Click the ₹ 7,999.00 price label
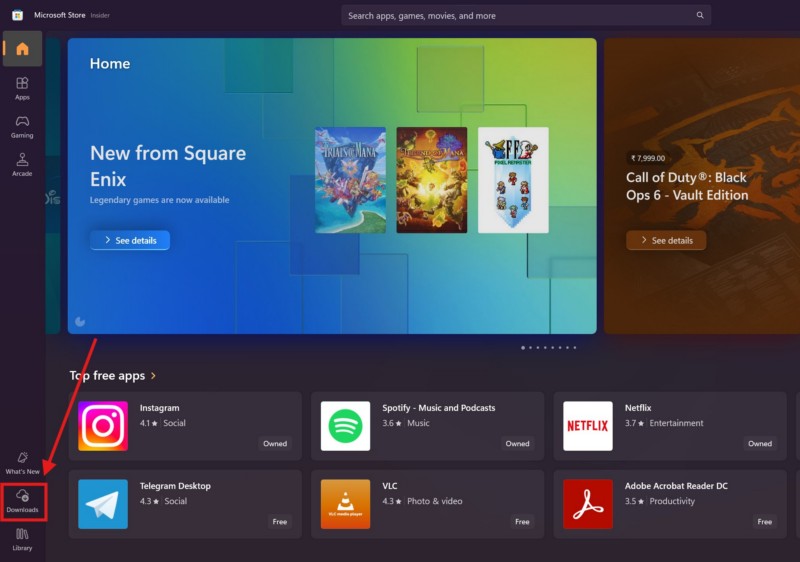The image size is (800, 562). tap(648, 158)
